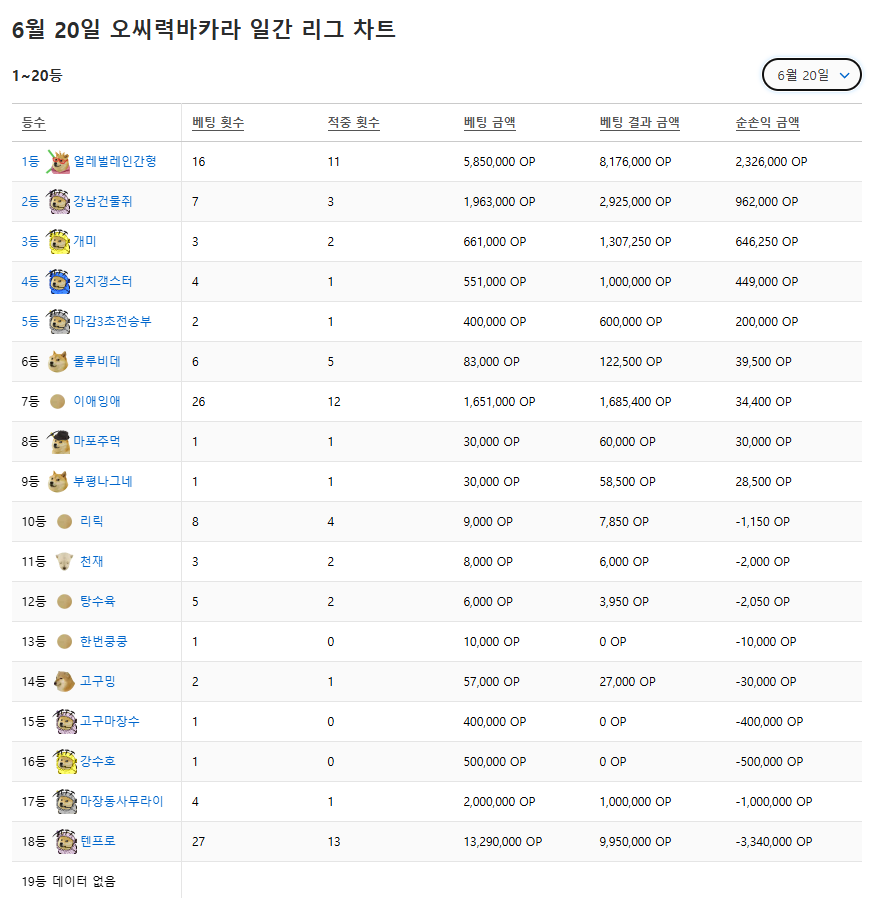Sort by the 베팅 금액 column header
The height and width of the screenshot is (898, 872).
pos(490,123)
